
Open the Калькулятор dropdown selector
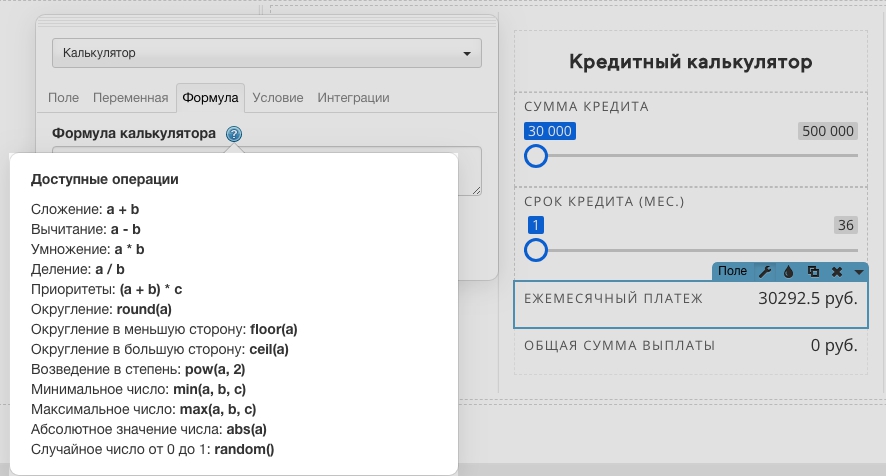pyautogui.click(x=267, y=53)
